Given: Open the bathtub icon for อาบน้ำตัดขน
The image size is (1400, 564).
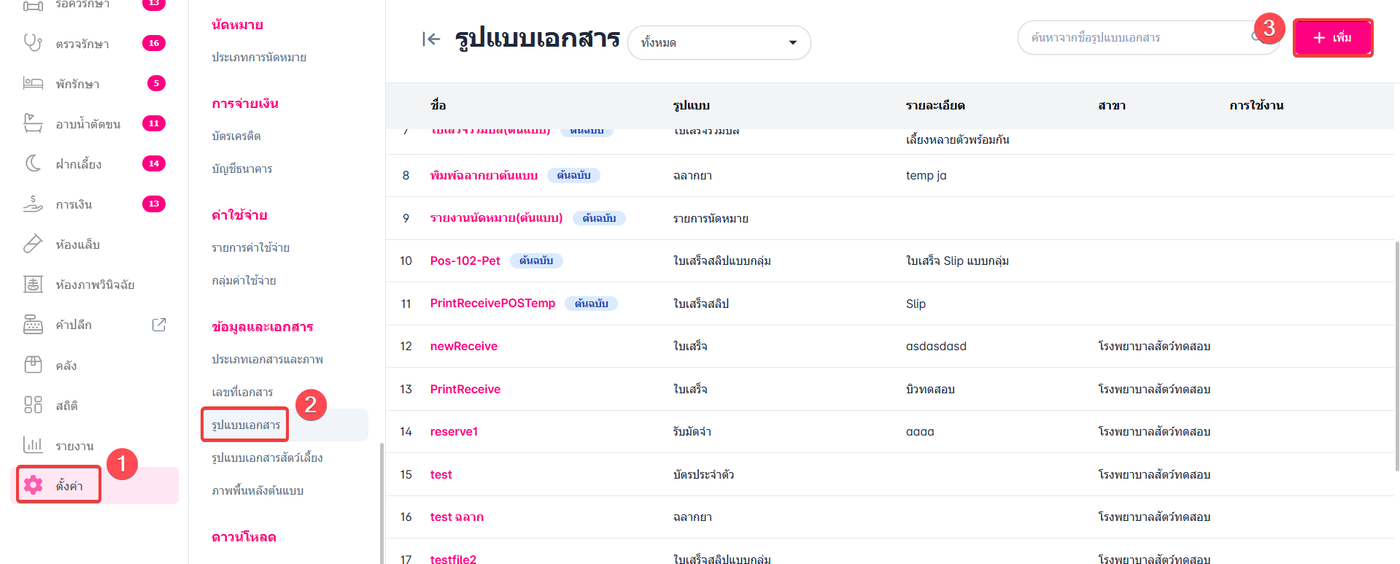Looking at the screenshot, I should coord(33,124).
